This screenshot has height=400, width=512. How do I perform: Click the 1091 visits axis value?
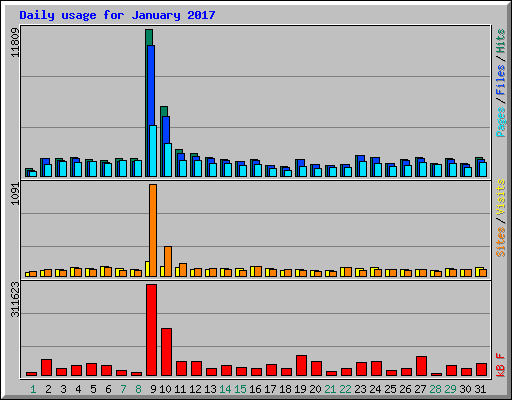[15, 194]
